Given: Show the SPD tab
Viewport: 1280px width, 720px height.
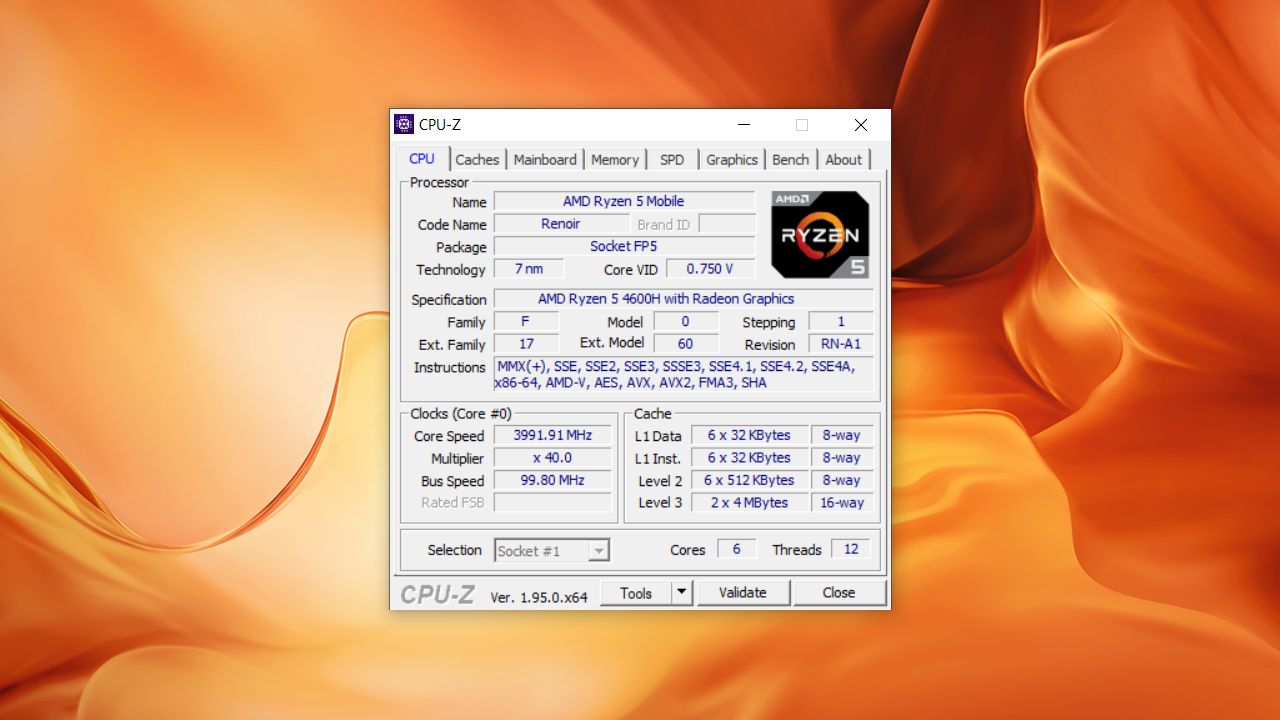Looking at the screenshot, I should [672, 160].
